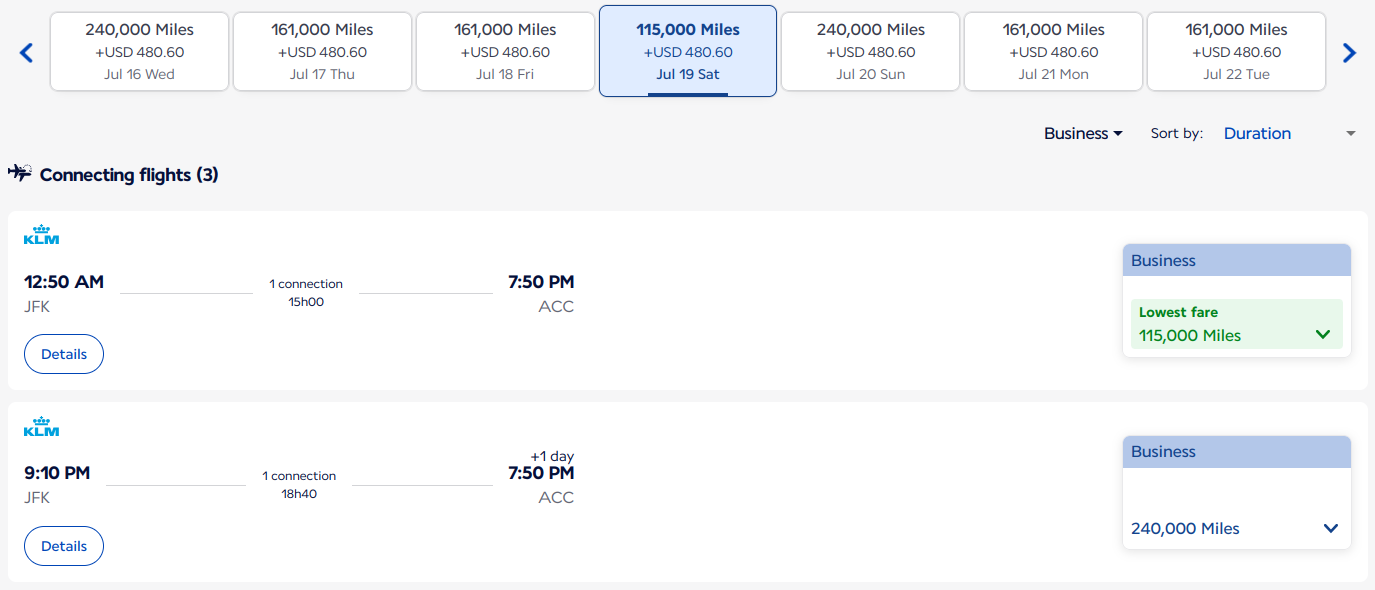Click the KLM logo on second flight
Screen dimensions: 1375x590
(x=41, y=427)
